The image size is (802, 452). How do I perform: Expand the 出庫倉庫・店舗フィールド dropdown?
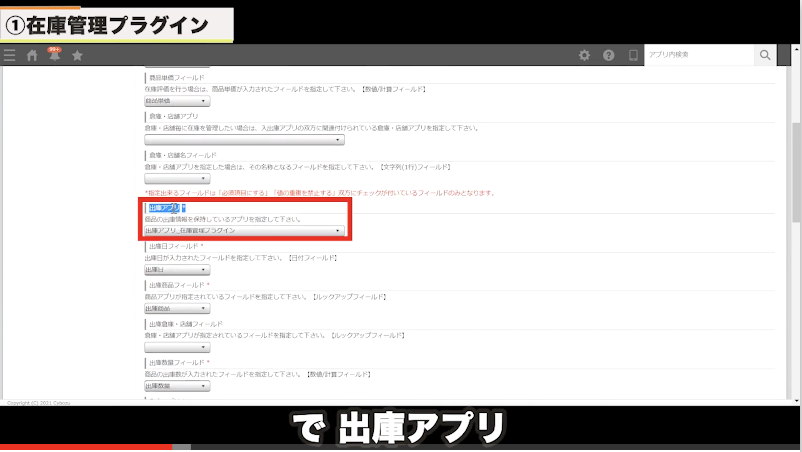(x=177, y=348)
